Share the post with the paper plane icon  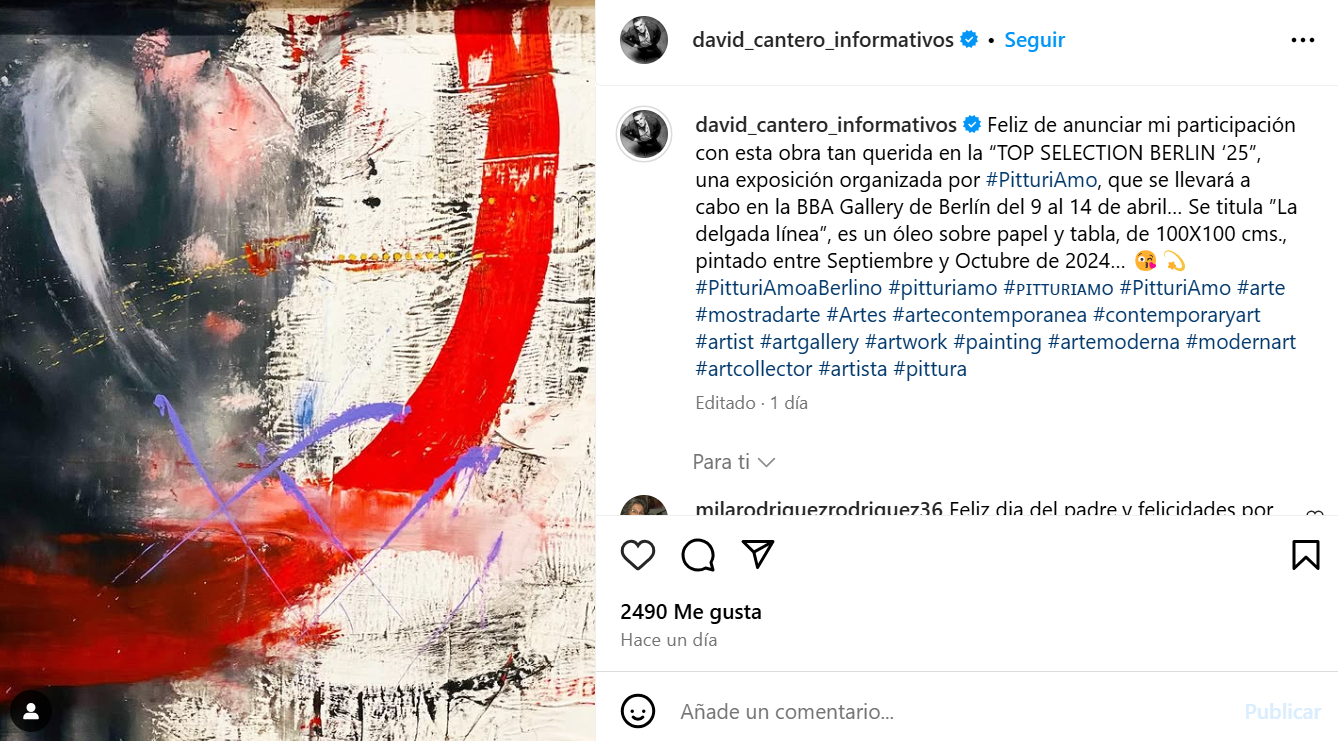(758, 555)
